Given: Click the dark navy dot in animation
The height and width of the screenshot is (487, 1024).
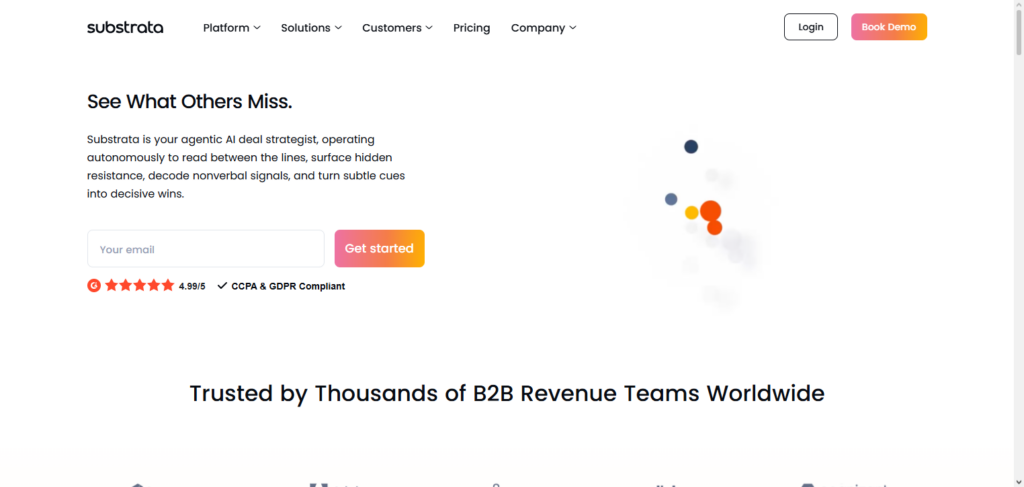Looking at the screenshot, I should point(691,147).
